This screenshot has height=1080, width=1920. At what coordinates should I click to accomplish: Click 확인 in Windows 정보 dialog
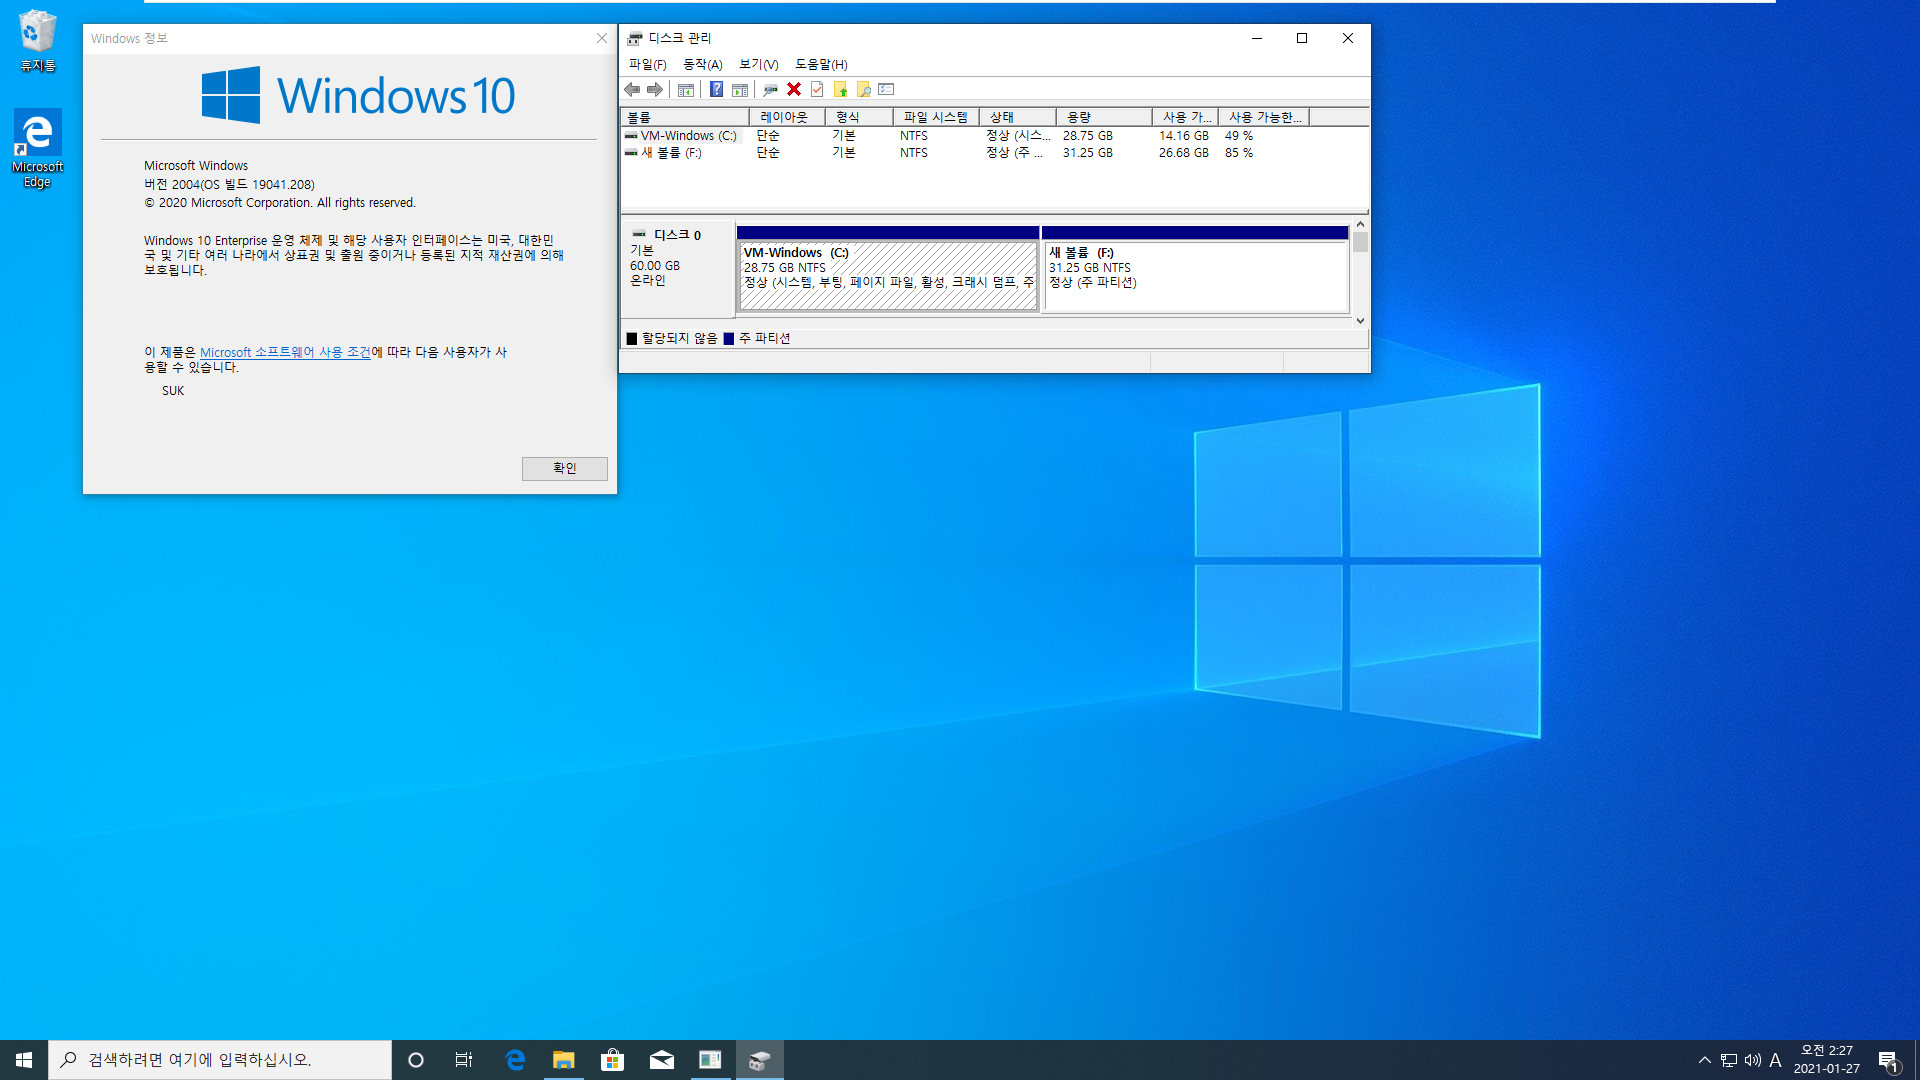564,469
